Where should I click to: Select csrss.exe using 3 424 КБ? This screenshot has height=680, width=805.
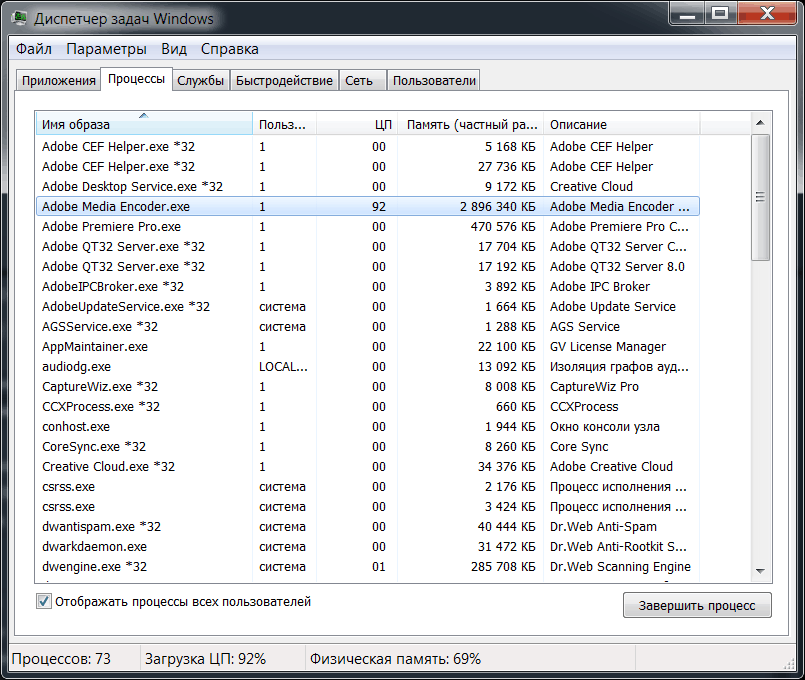click(x=368, y=507)
